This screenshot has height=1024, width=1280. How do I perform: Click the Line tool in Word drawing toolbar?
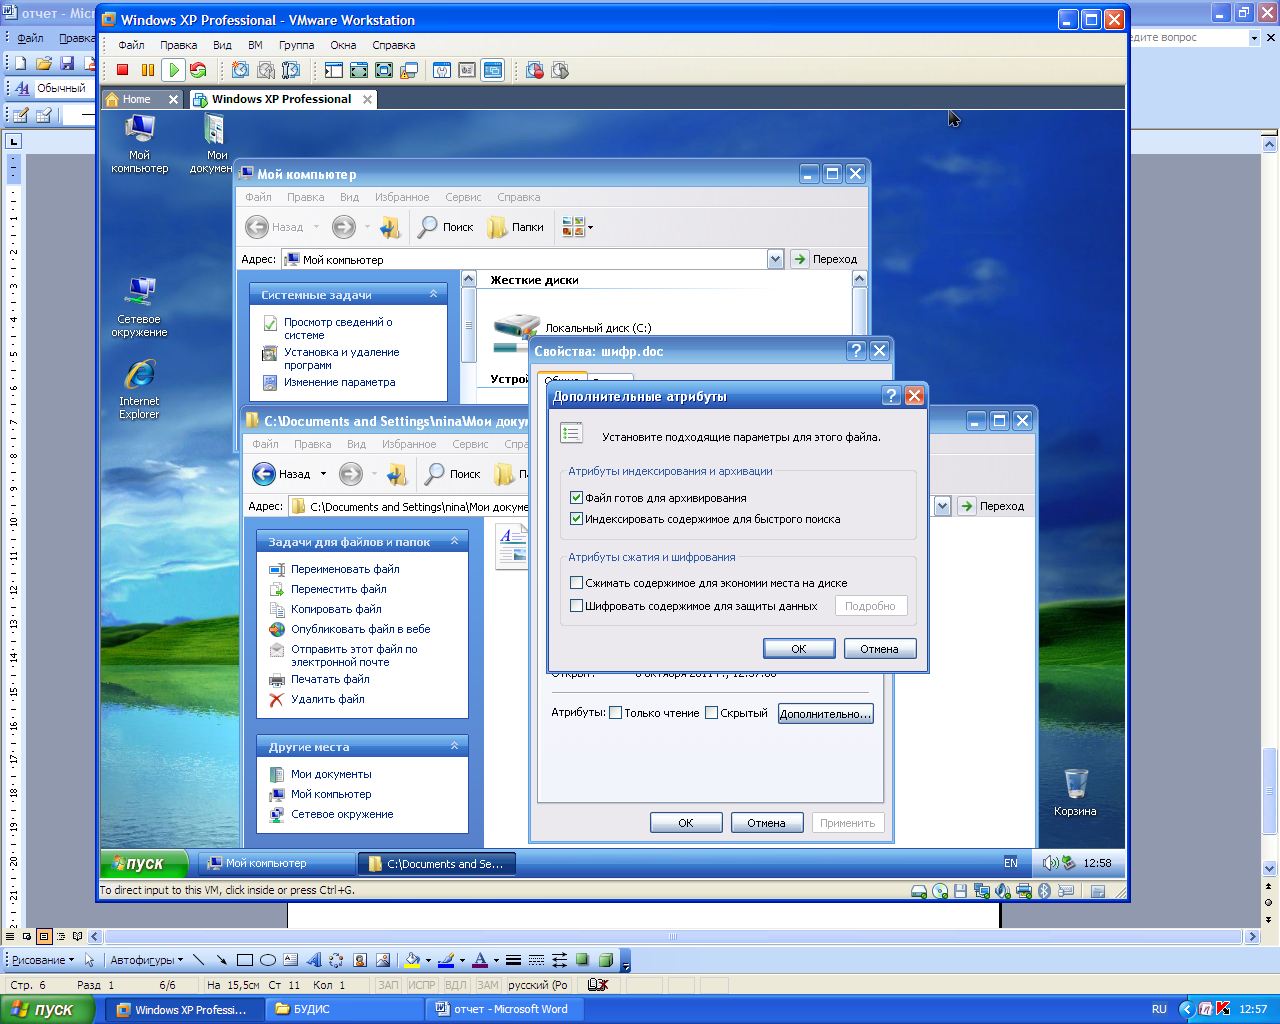pos(198,960)
